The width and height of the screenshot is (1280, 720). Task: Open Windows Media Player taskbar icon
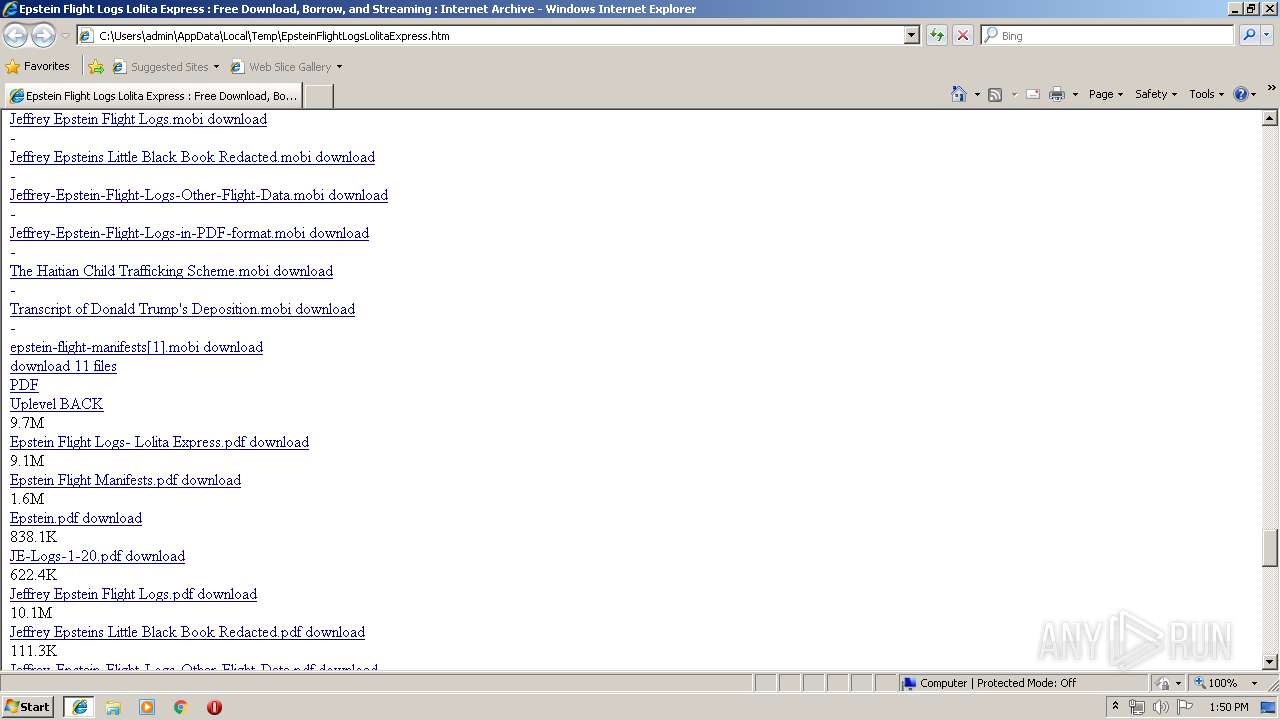pyautogui.click(x=147, y=707)
